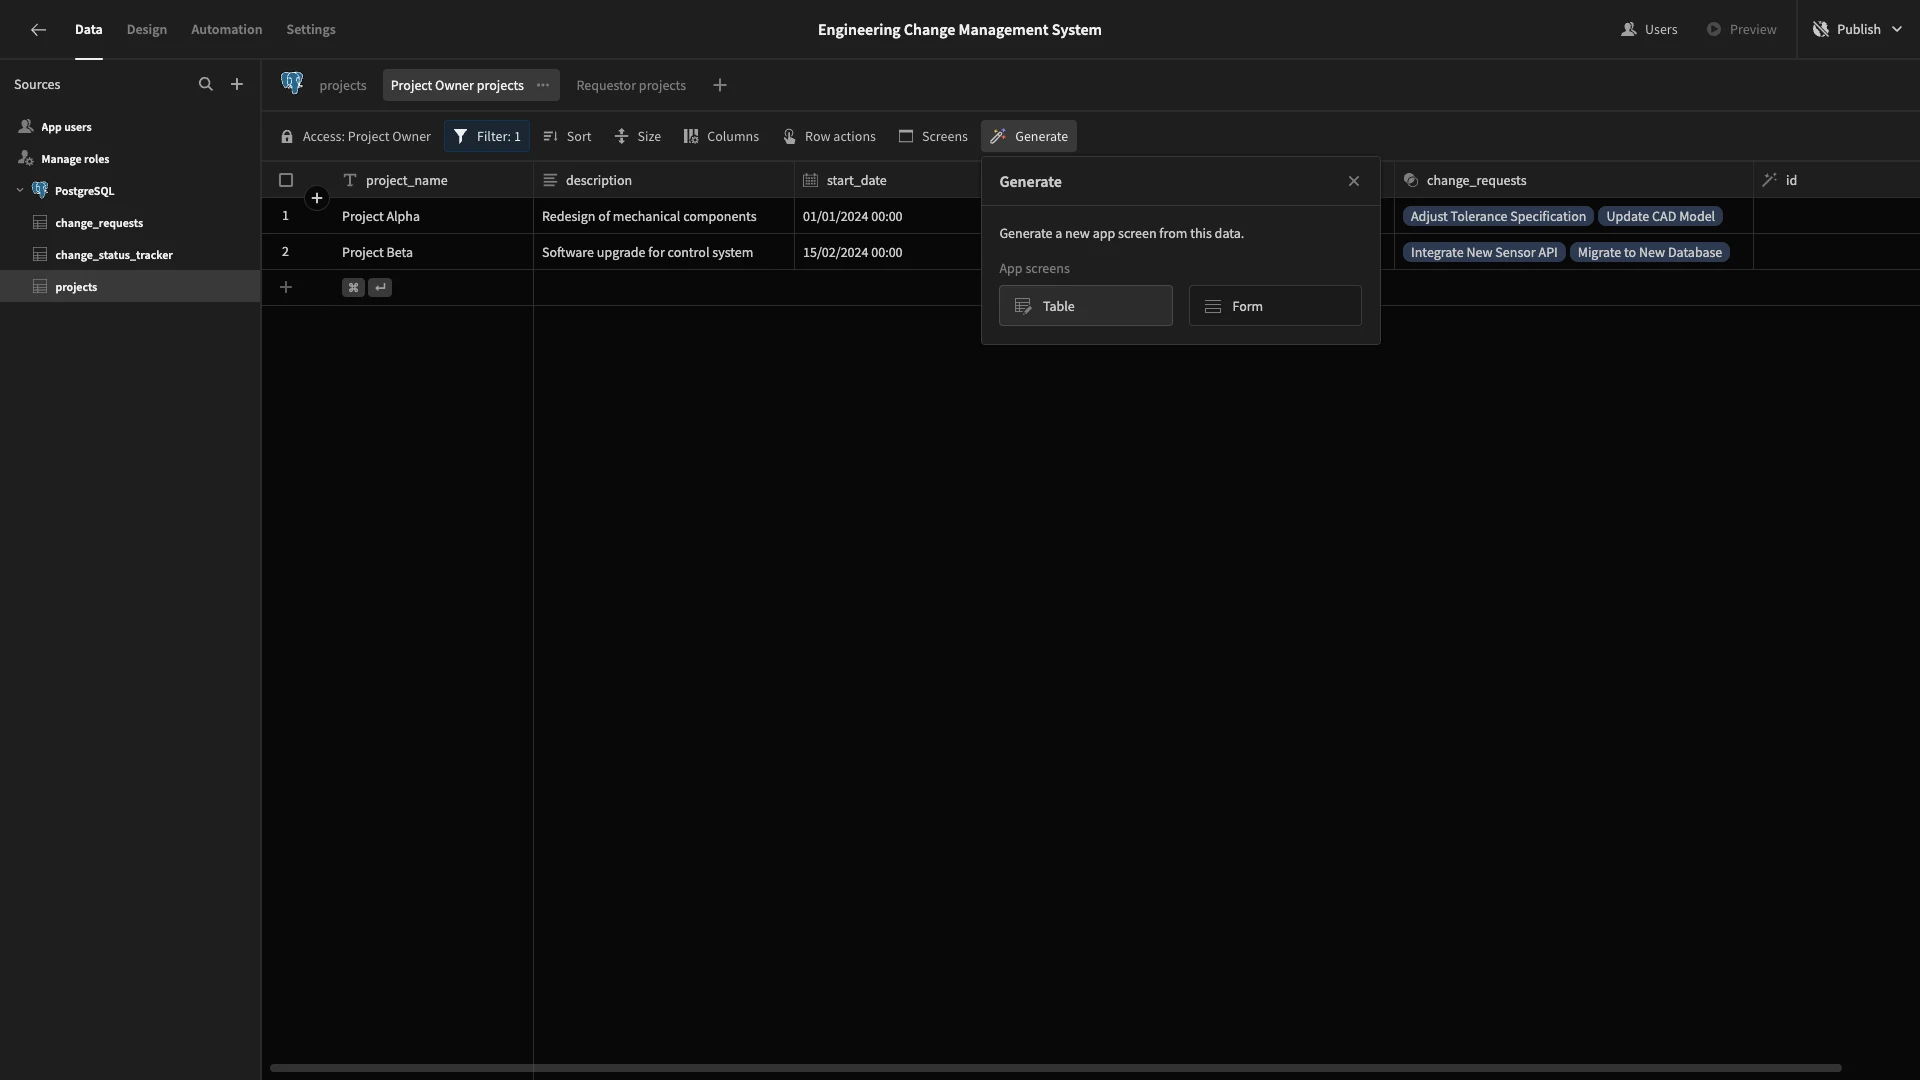Viewport: 1920px width, 1080px height.
Task: Select the 15/02/2024 00:00 date cell
Action: coord(888,253)
